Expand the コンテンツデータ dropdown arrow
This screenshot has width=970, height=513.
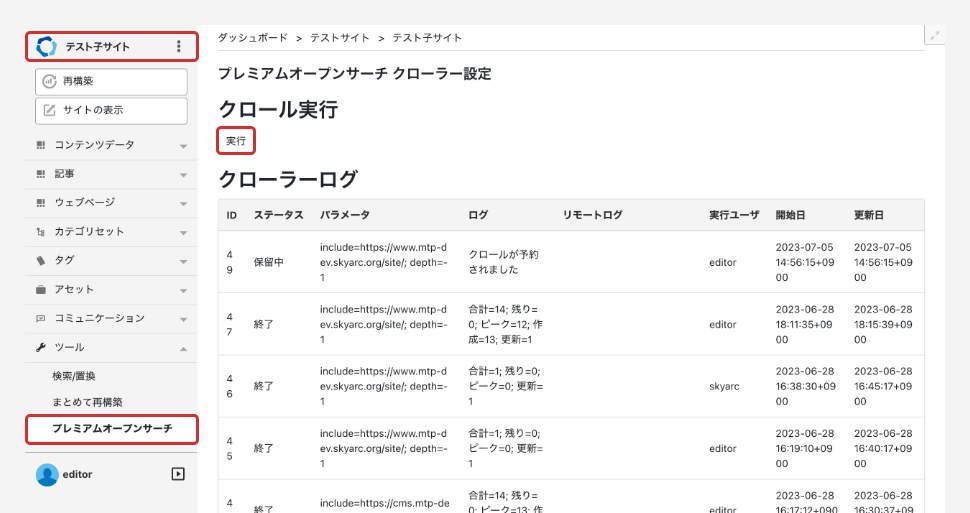183,146
